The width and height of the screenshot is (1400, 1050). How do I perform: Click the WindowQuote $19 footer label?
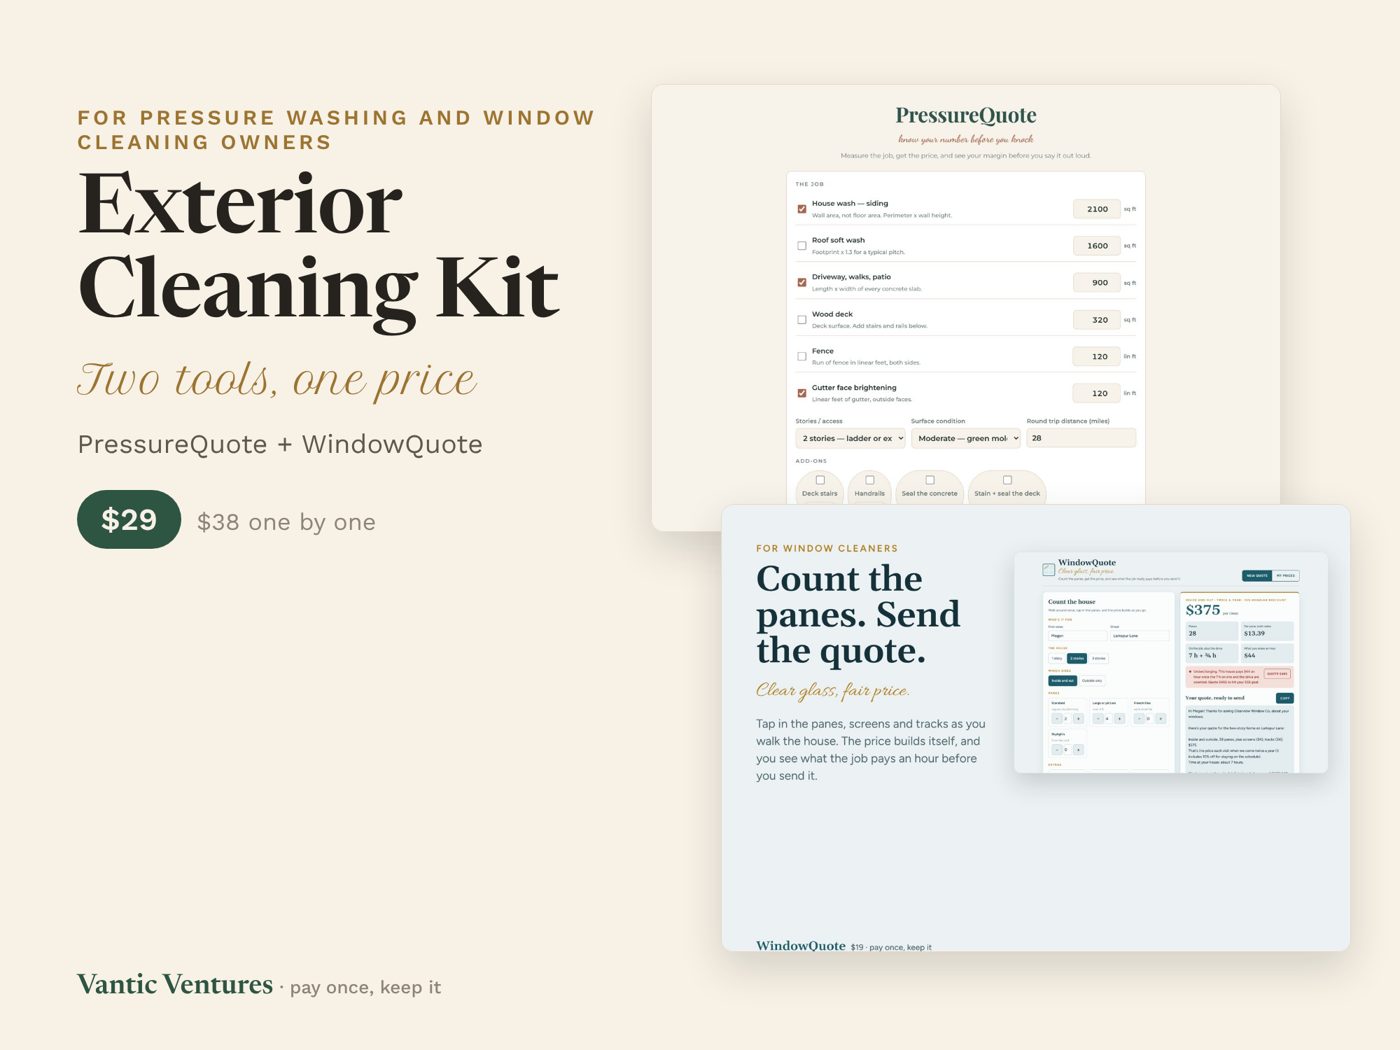[x=843, y=946]
